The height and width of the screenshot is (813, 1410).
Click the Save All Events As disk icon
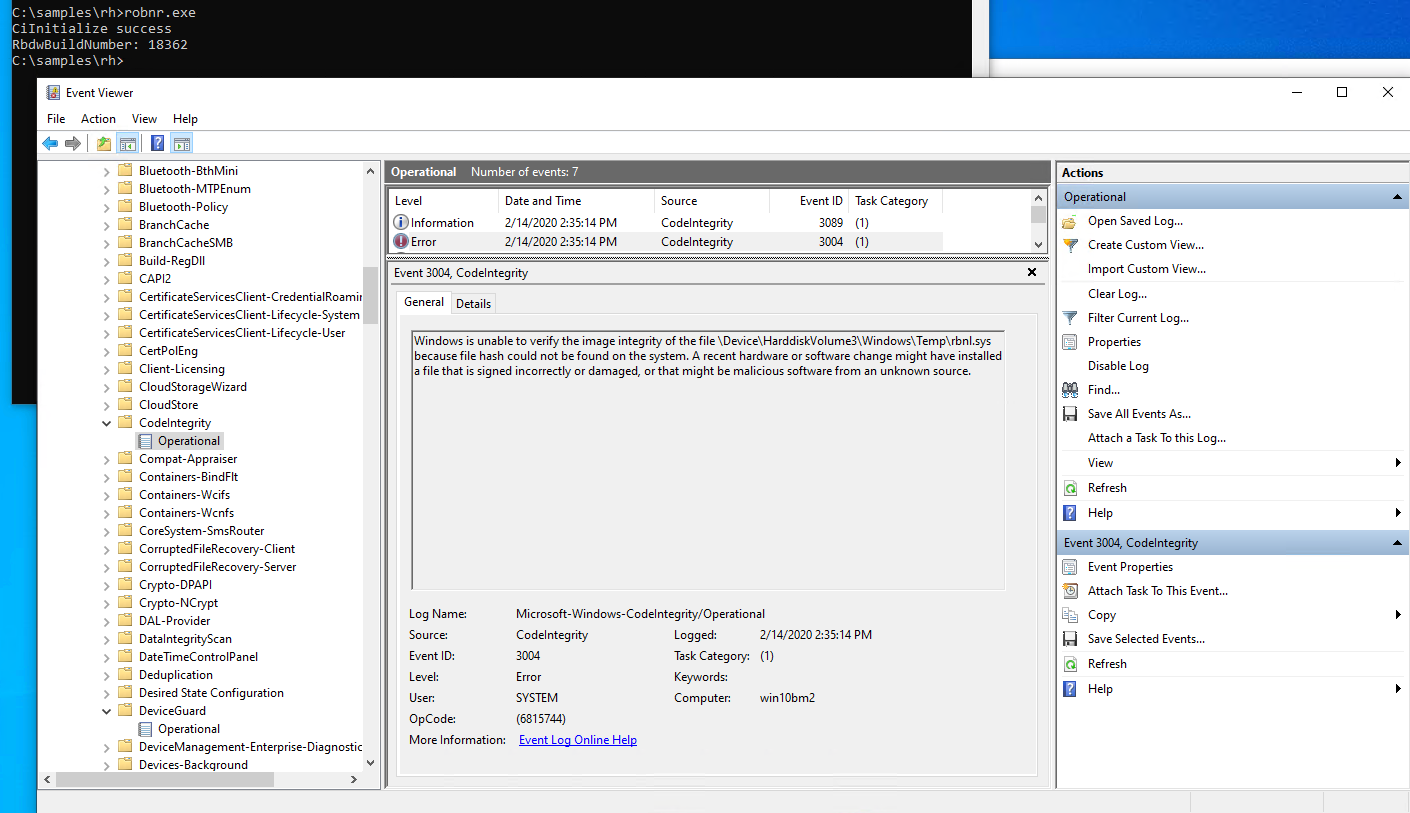[x=1070, y=413]
